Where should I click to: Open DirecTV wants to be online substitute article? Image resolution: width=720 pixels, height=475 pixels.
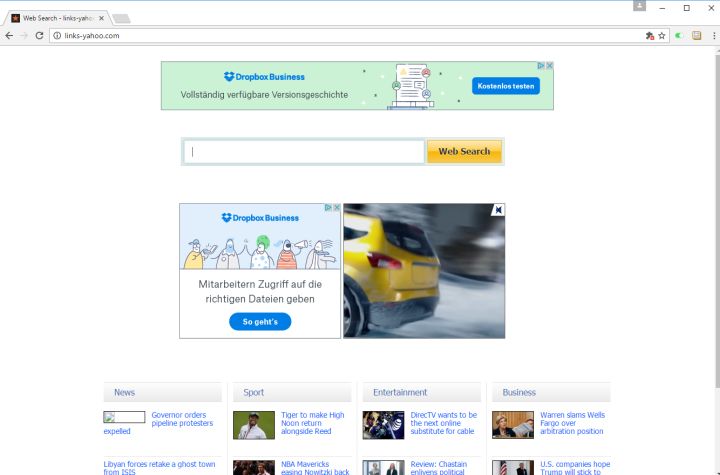(444, 423)
